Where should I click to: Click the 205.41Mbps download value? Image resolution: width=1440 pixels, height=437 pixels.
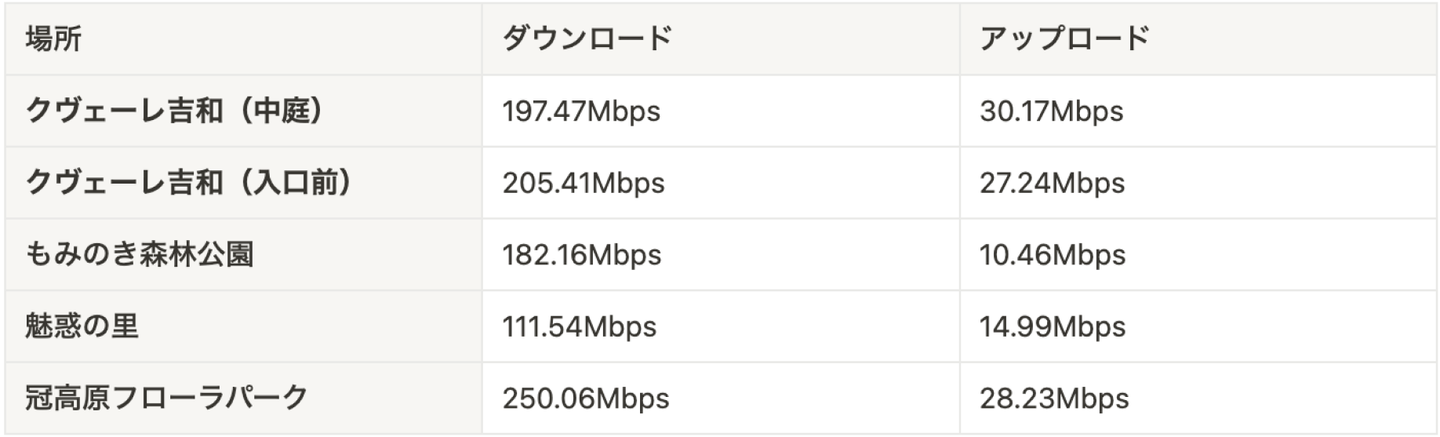tap(583, 183)
